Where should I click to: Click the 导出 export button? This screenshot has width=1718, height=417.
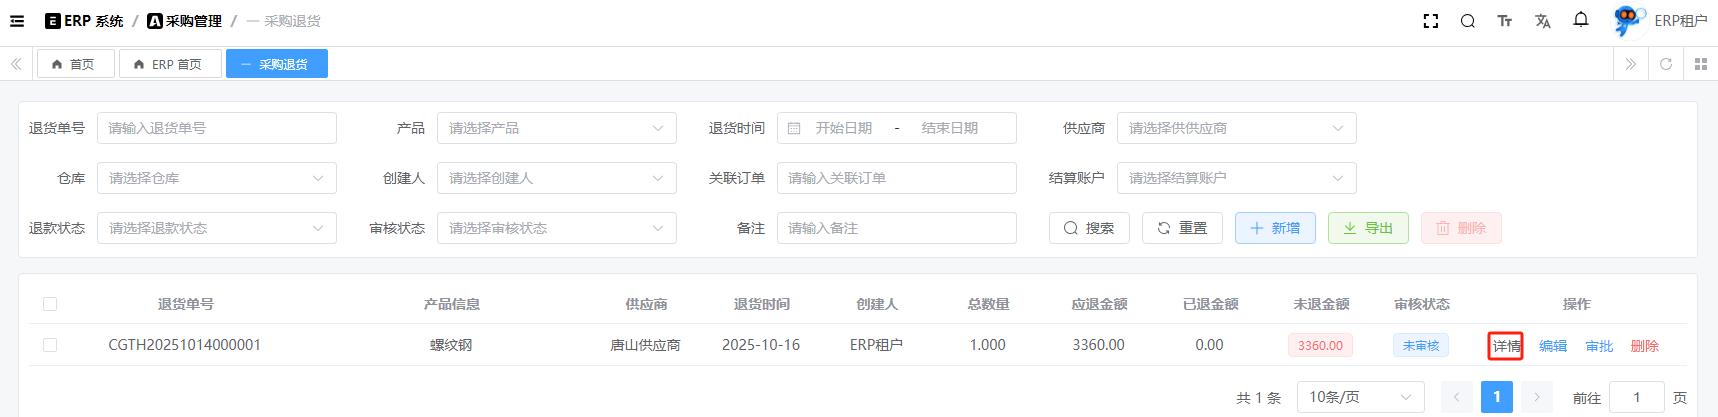tap(1368, 228)
